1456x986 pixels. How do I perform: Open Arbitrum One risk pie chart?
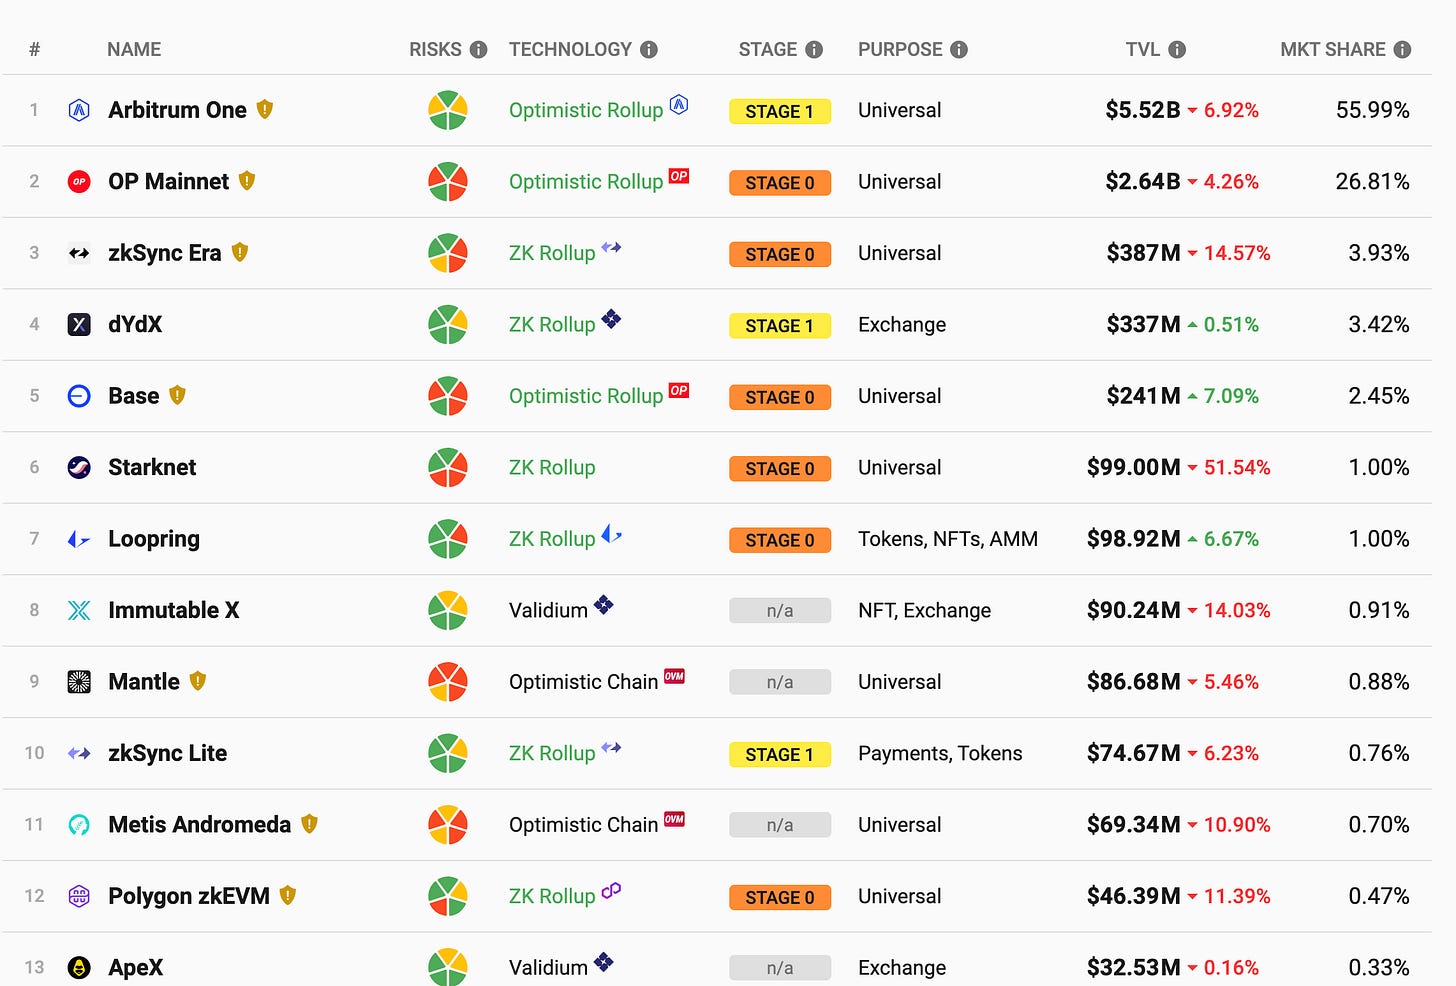pos(448,110)
